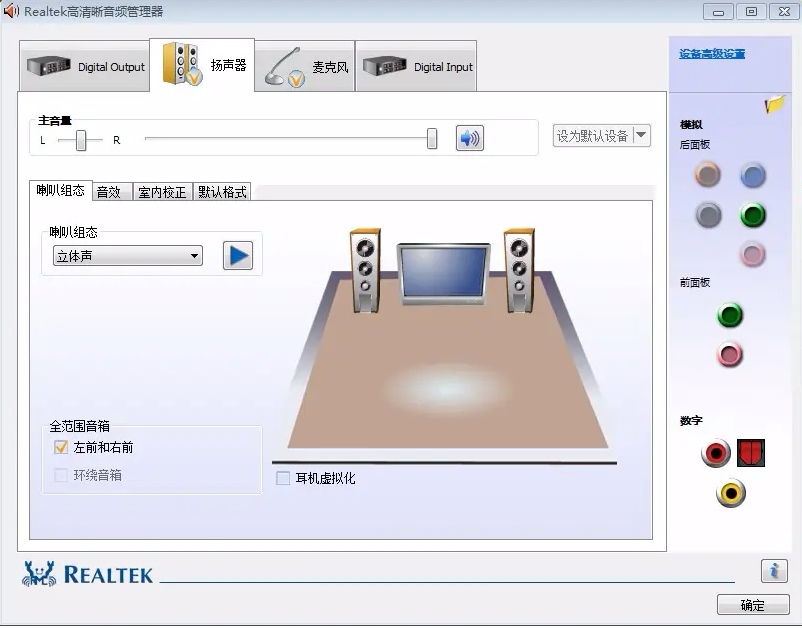
Task: Switch to the Digital Input tab
Action: 416,66
